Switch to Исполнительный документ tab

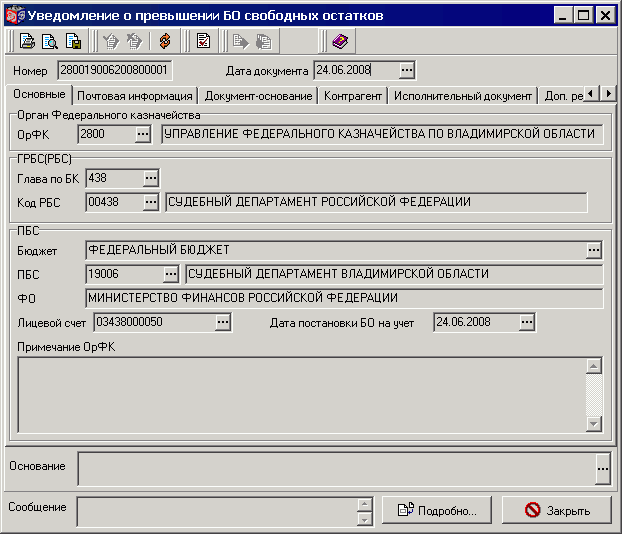pos(463,96)
